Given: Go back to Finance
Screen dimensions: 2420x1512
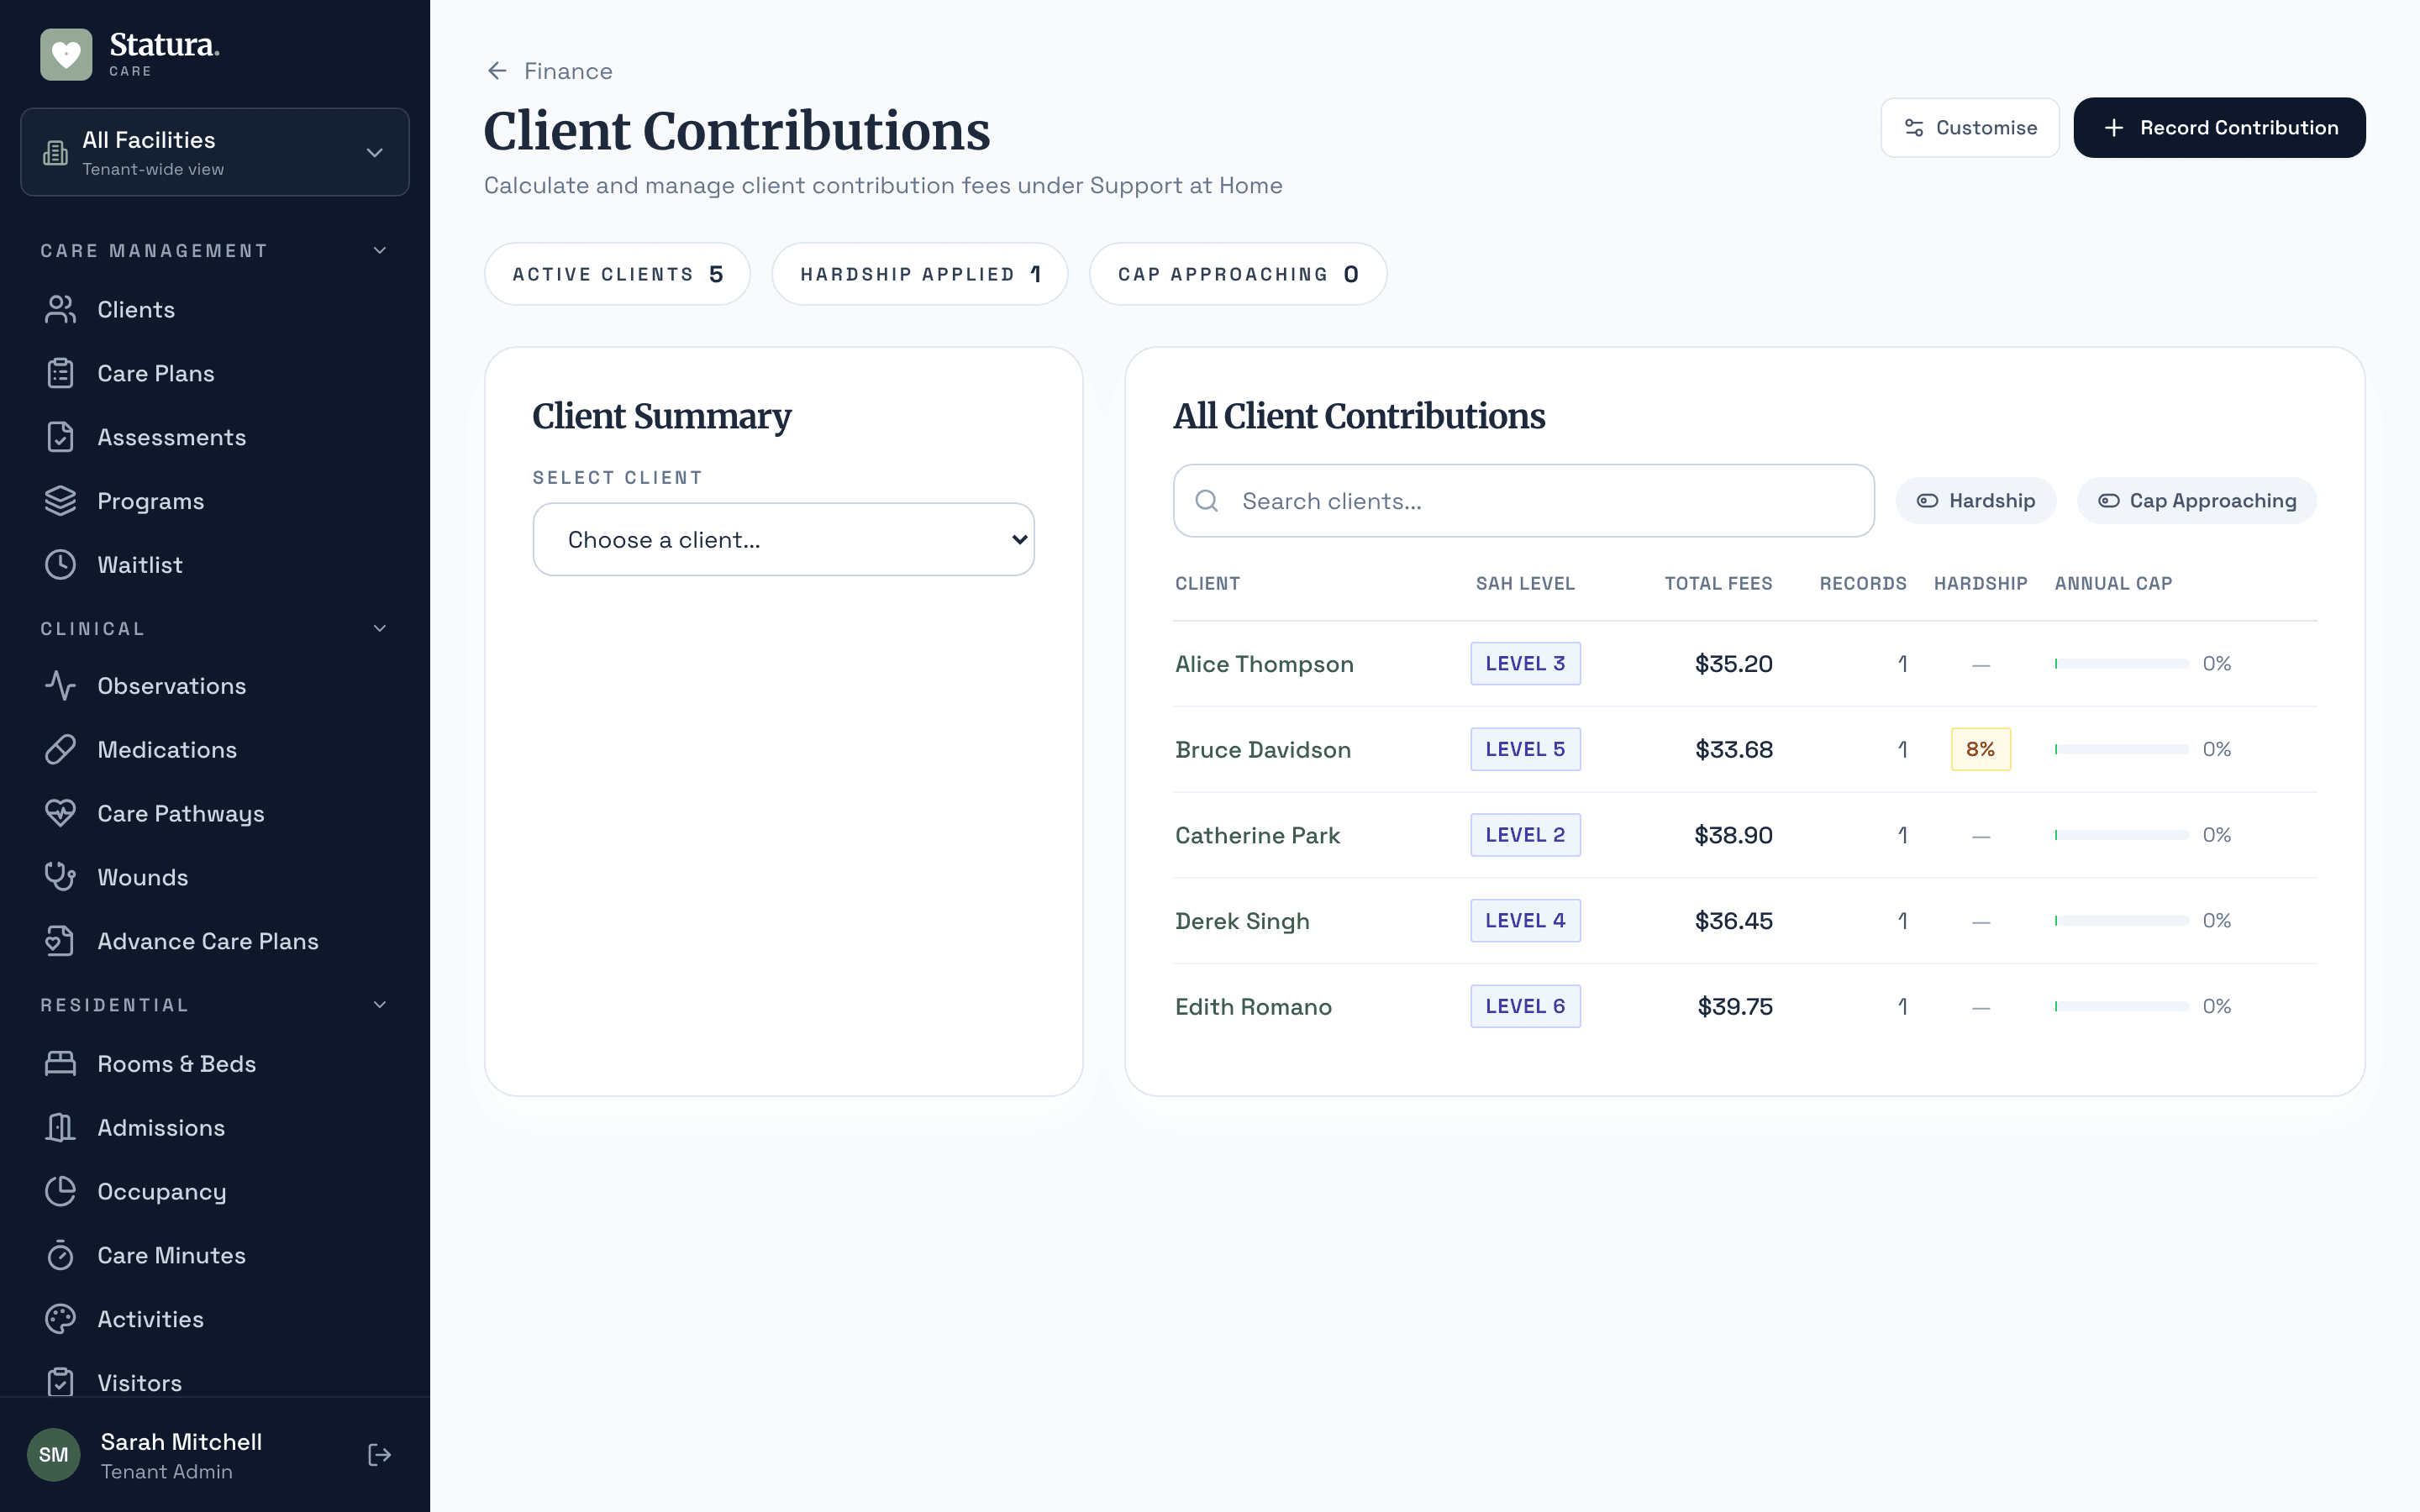Looking at the screenshot, I should click(548, 70).
